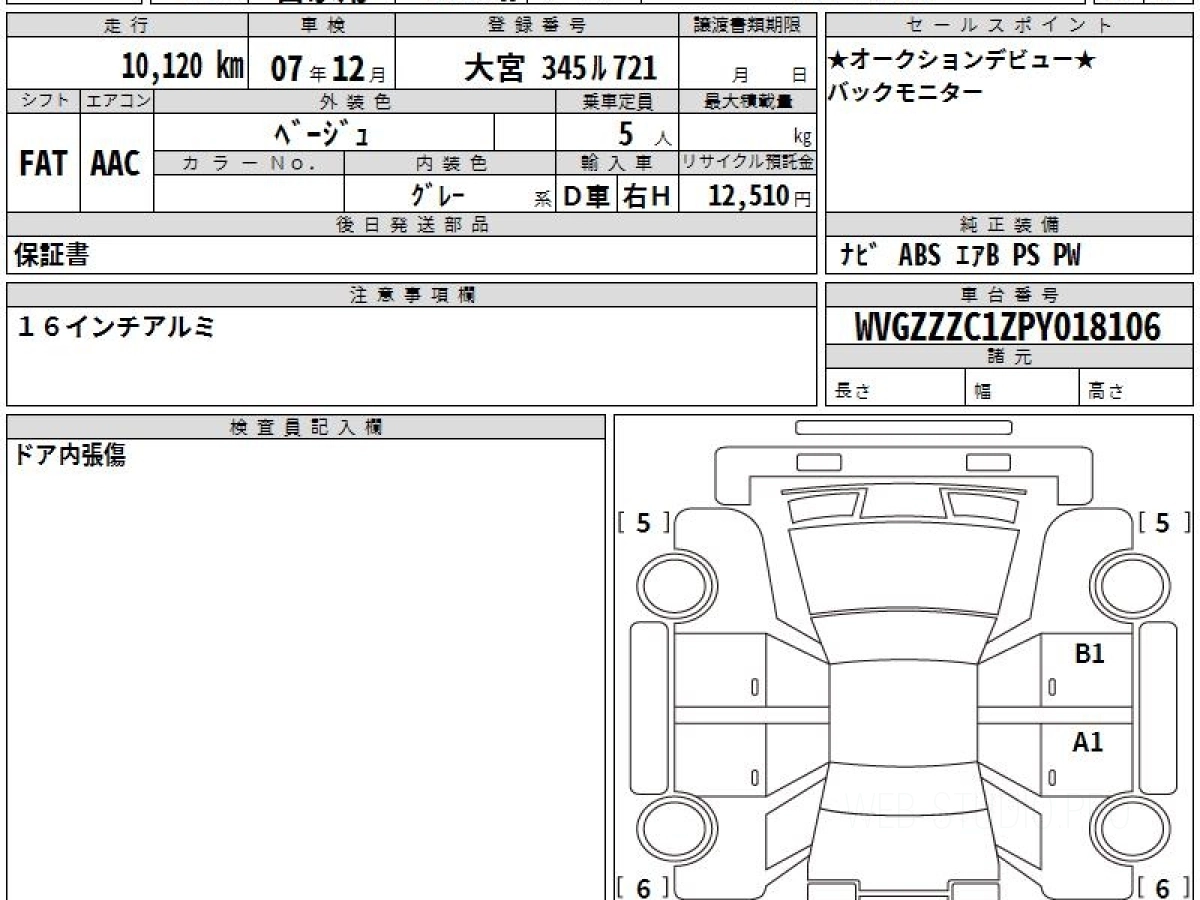Screen dimensions: 1200x900
Task: Select the 走行 column header
Action: coord(126,26)
